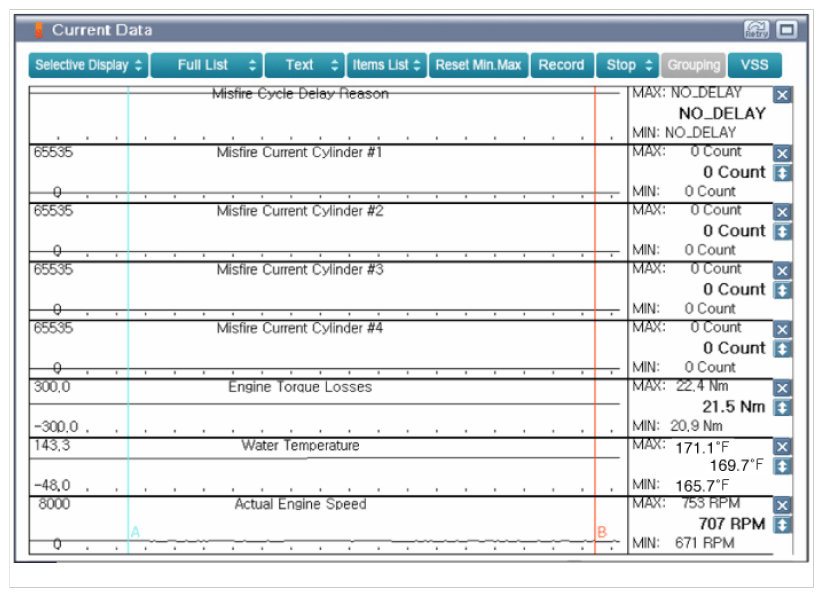This screenshot has width=823, height=597.
Task: Start recording with the Record button
Action: pyautogui.click(x=561, y=65)
